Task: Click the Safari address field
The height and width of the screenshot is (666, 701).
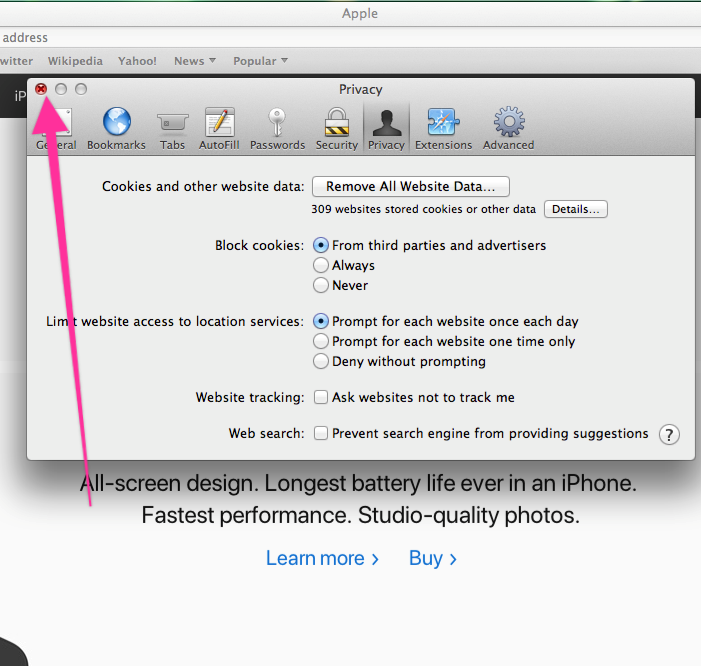Action: [350, 38]
